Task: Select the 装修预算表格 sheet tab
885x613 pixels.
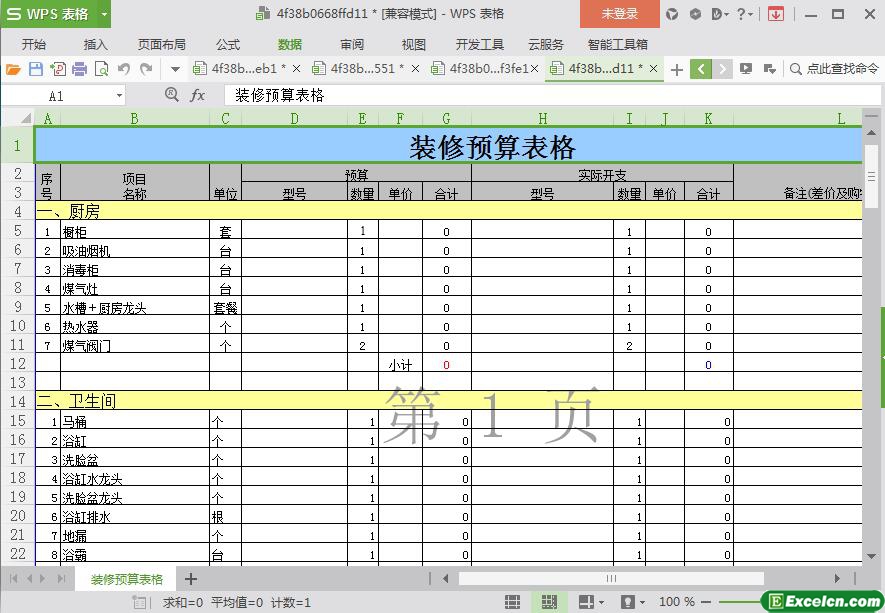Action: tap(127, 579)
